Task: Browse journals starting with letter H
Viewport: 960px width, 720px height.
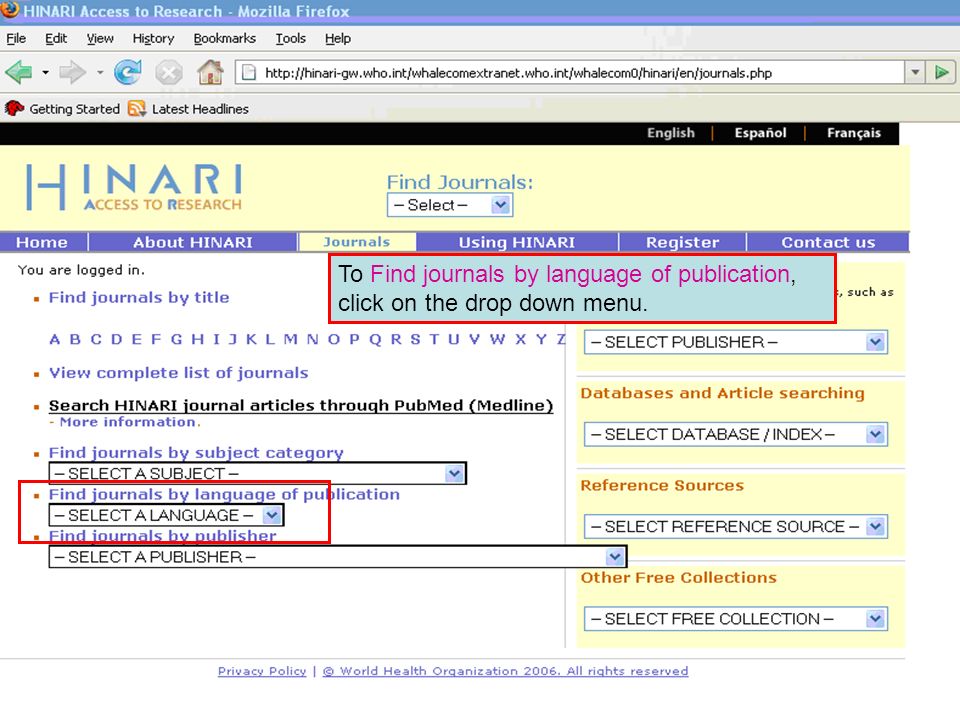Action: (x=197, y=339)
